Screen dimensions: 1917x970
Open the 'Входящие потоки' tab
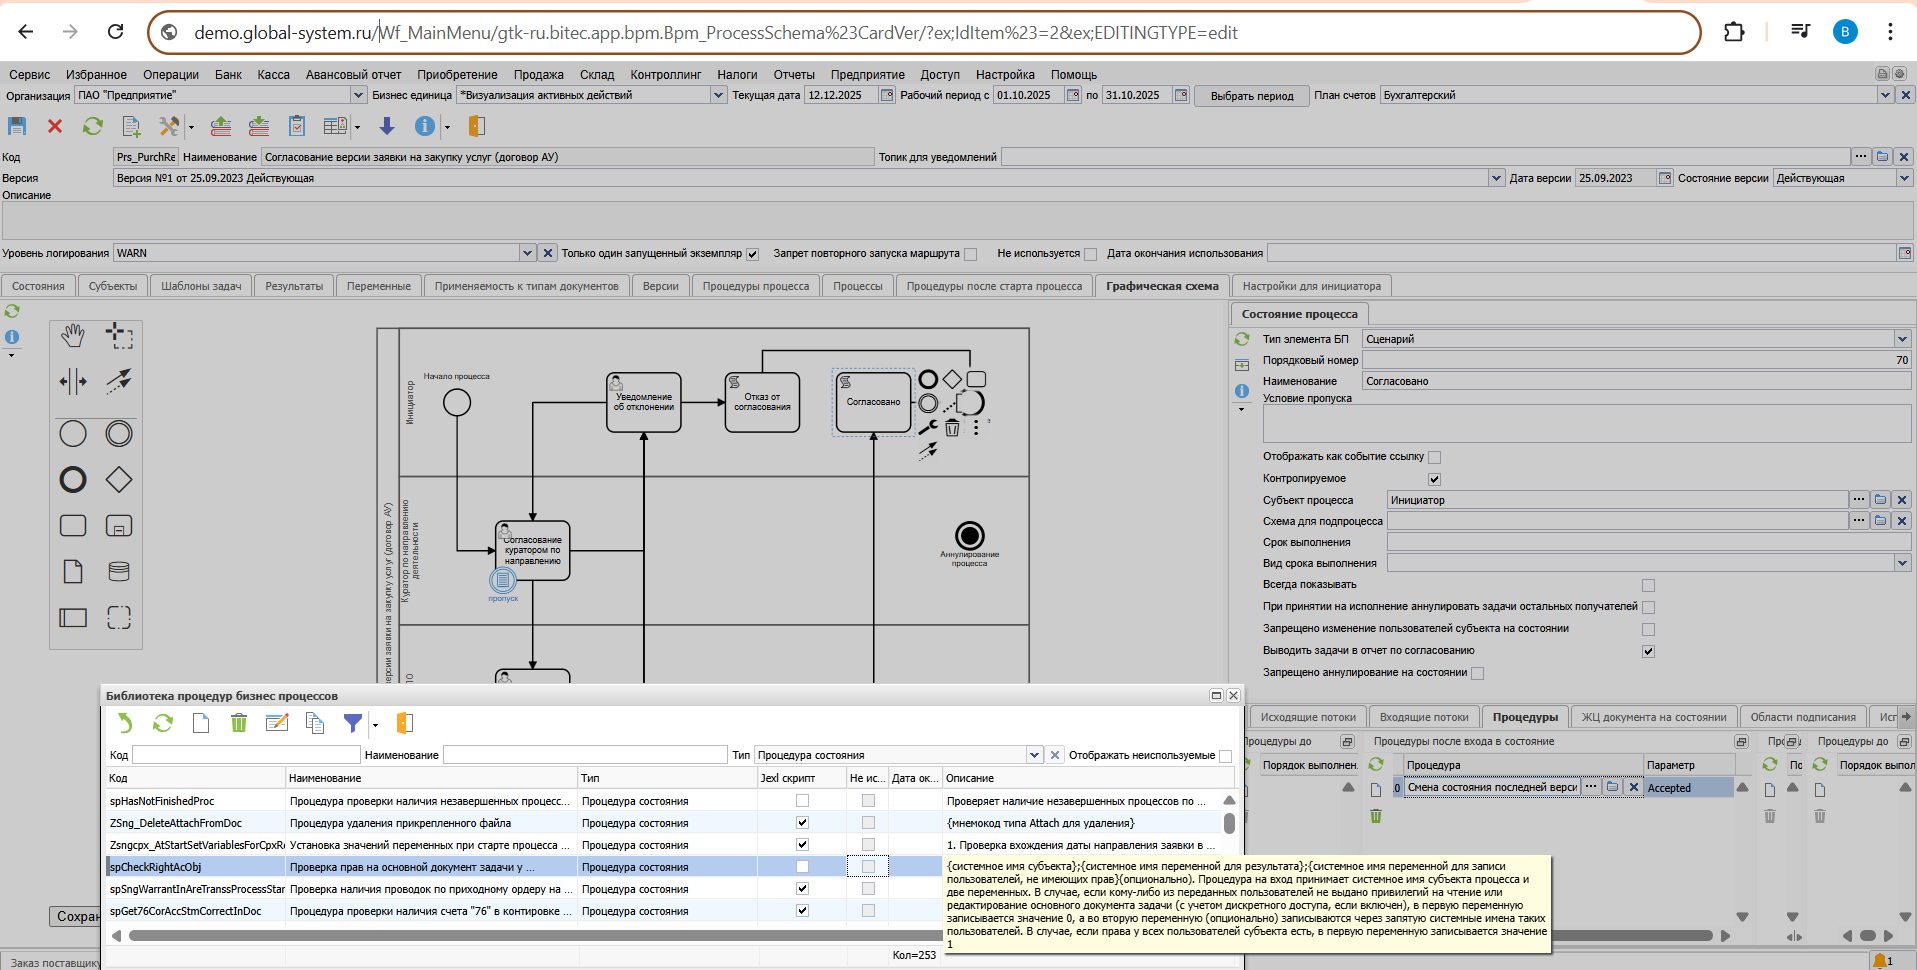pos(1424,717)
